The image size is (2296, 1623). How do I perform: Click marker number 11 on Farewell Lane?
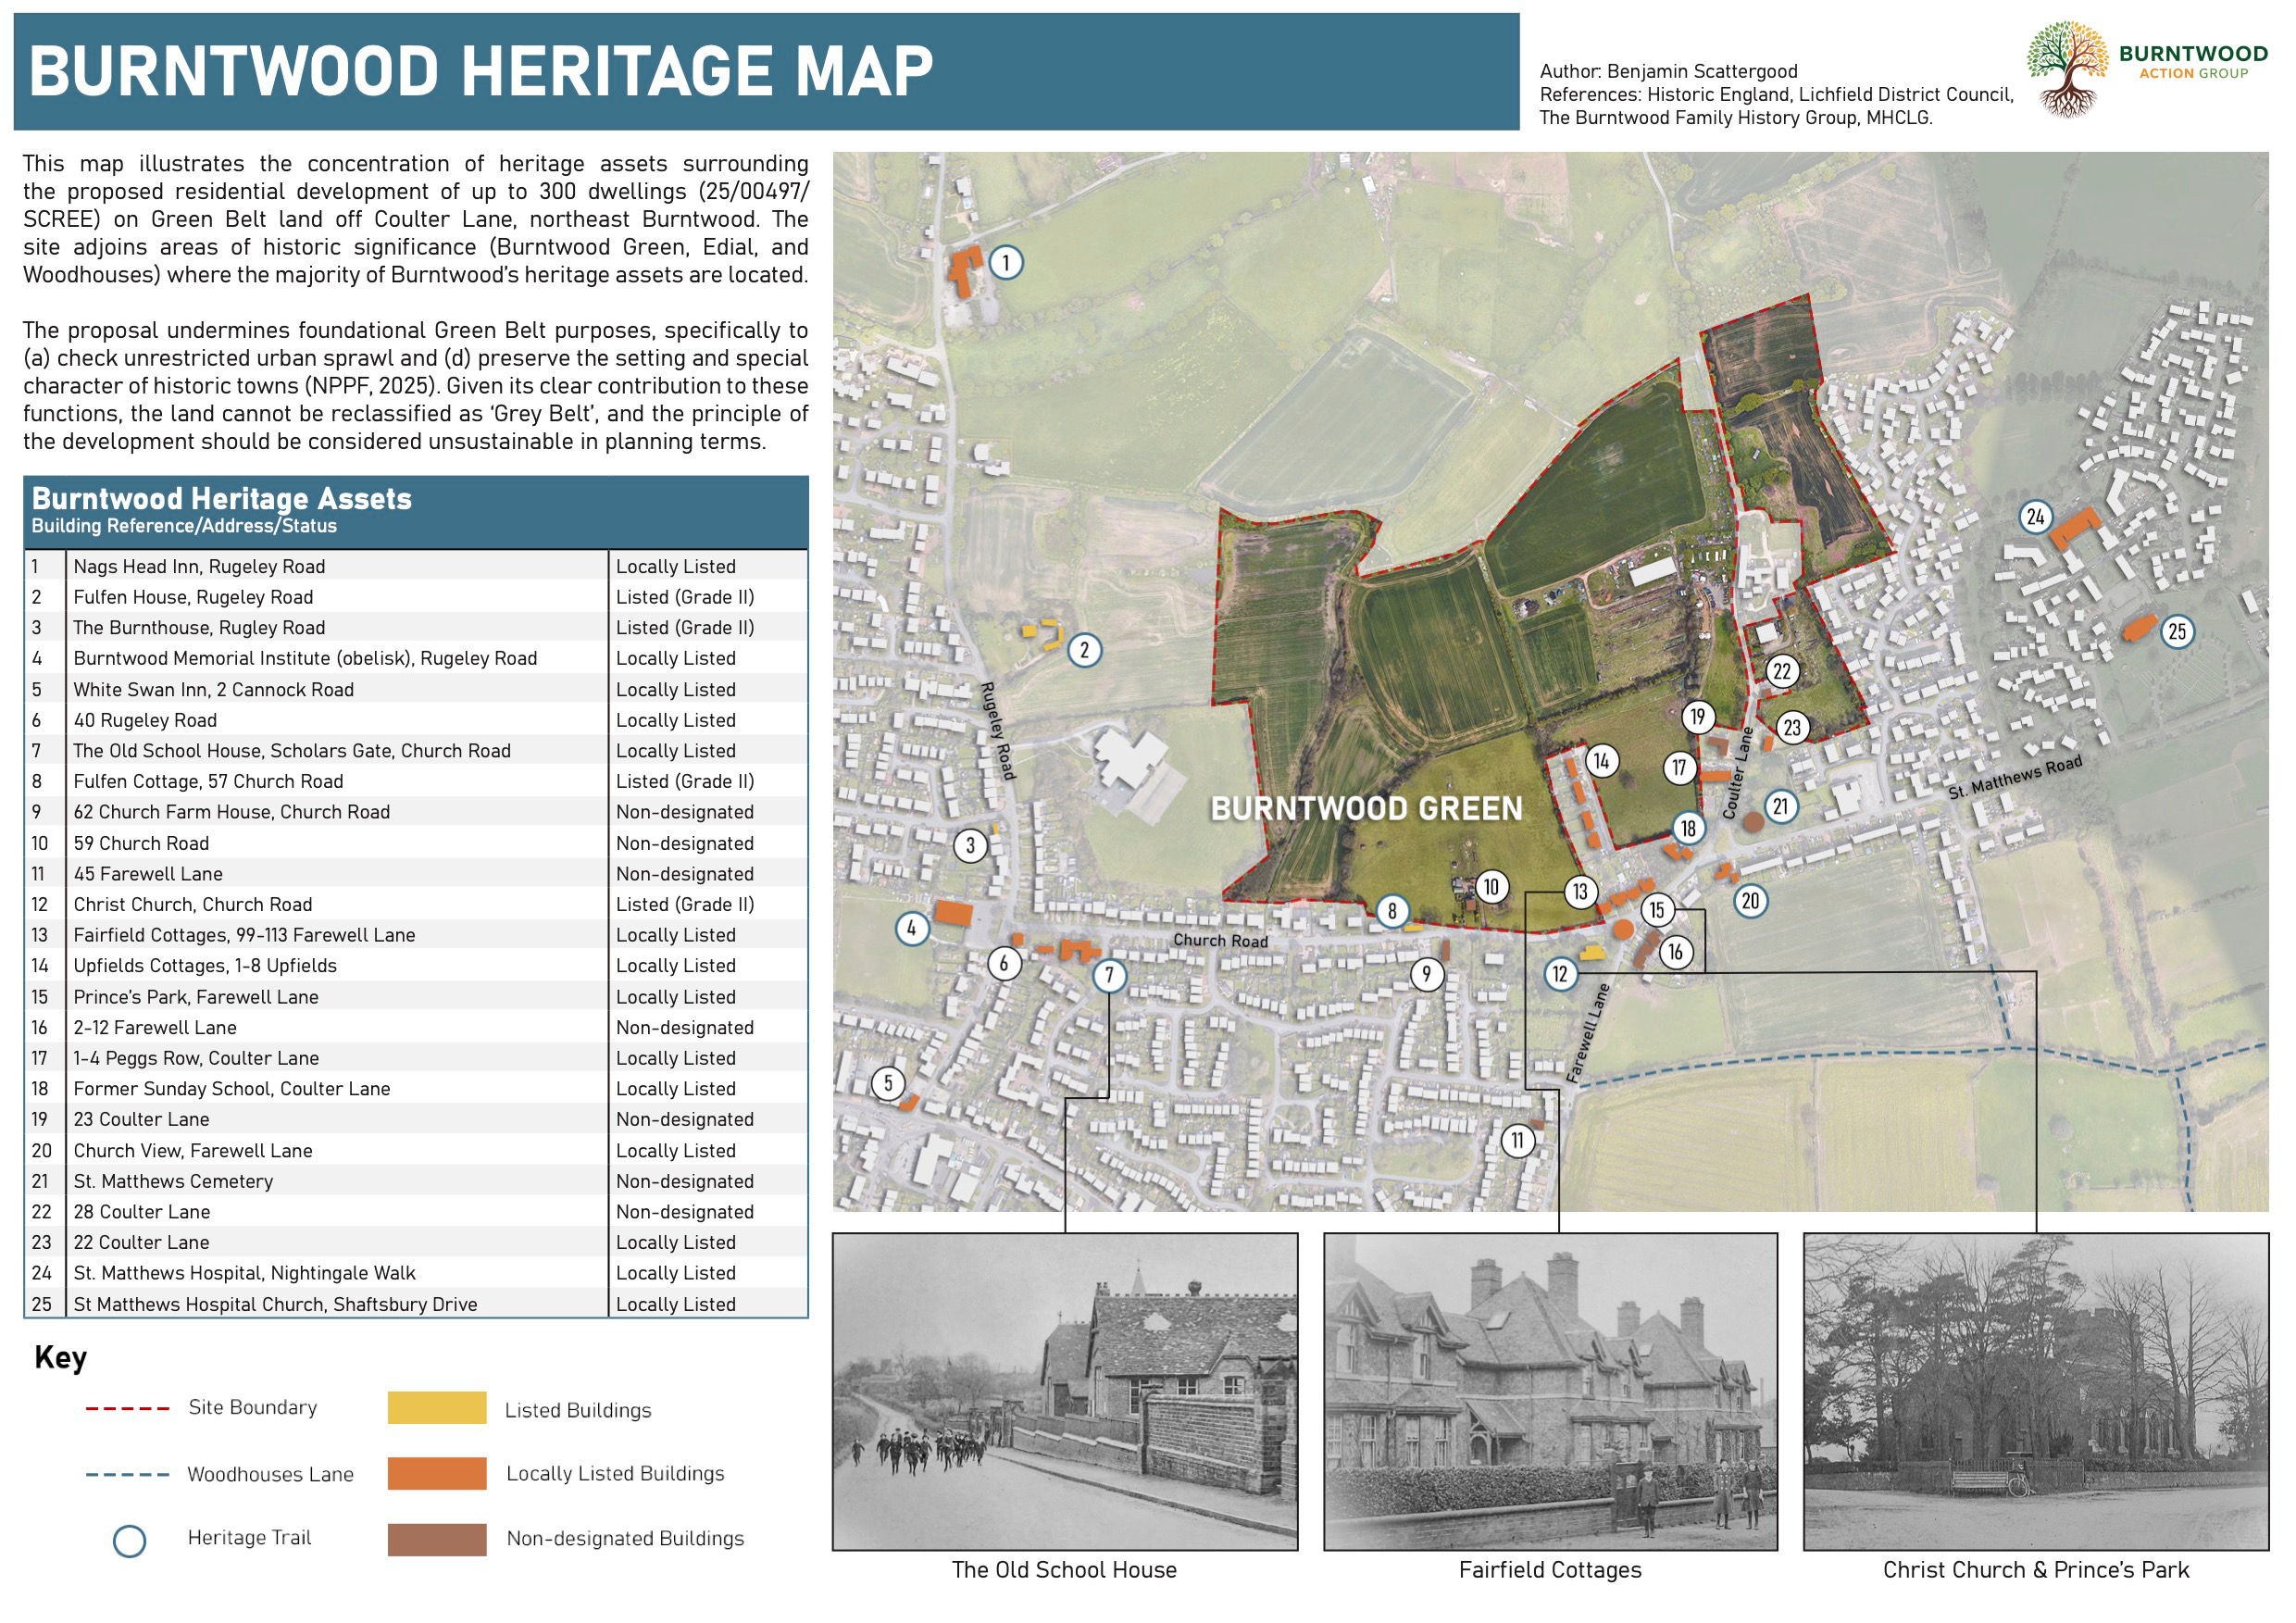coord(1517,1140)
